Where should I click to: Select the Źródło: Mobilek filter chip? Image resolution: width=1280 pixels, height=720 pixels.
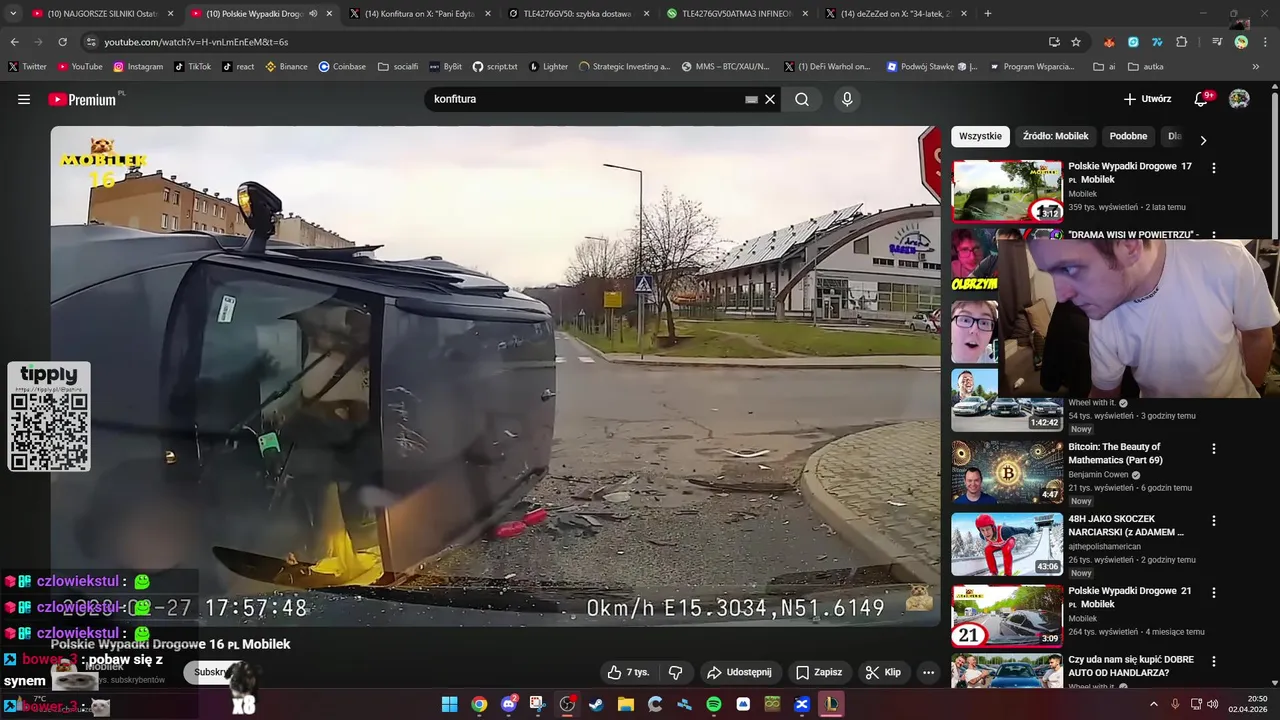pyautogui.click(x=1055, y=136)
